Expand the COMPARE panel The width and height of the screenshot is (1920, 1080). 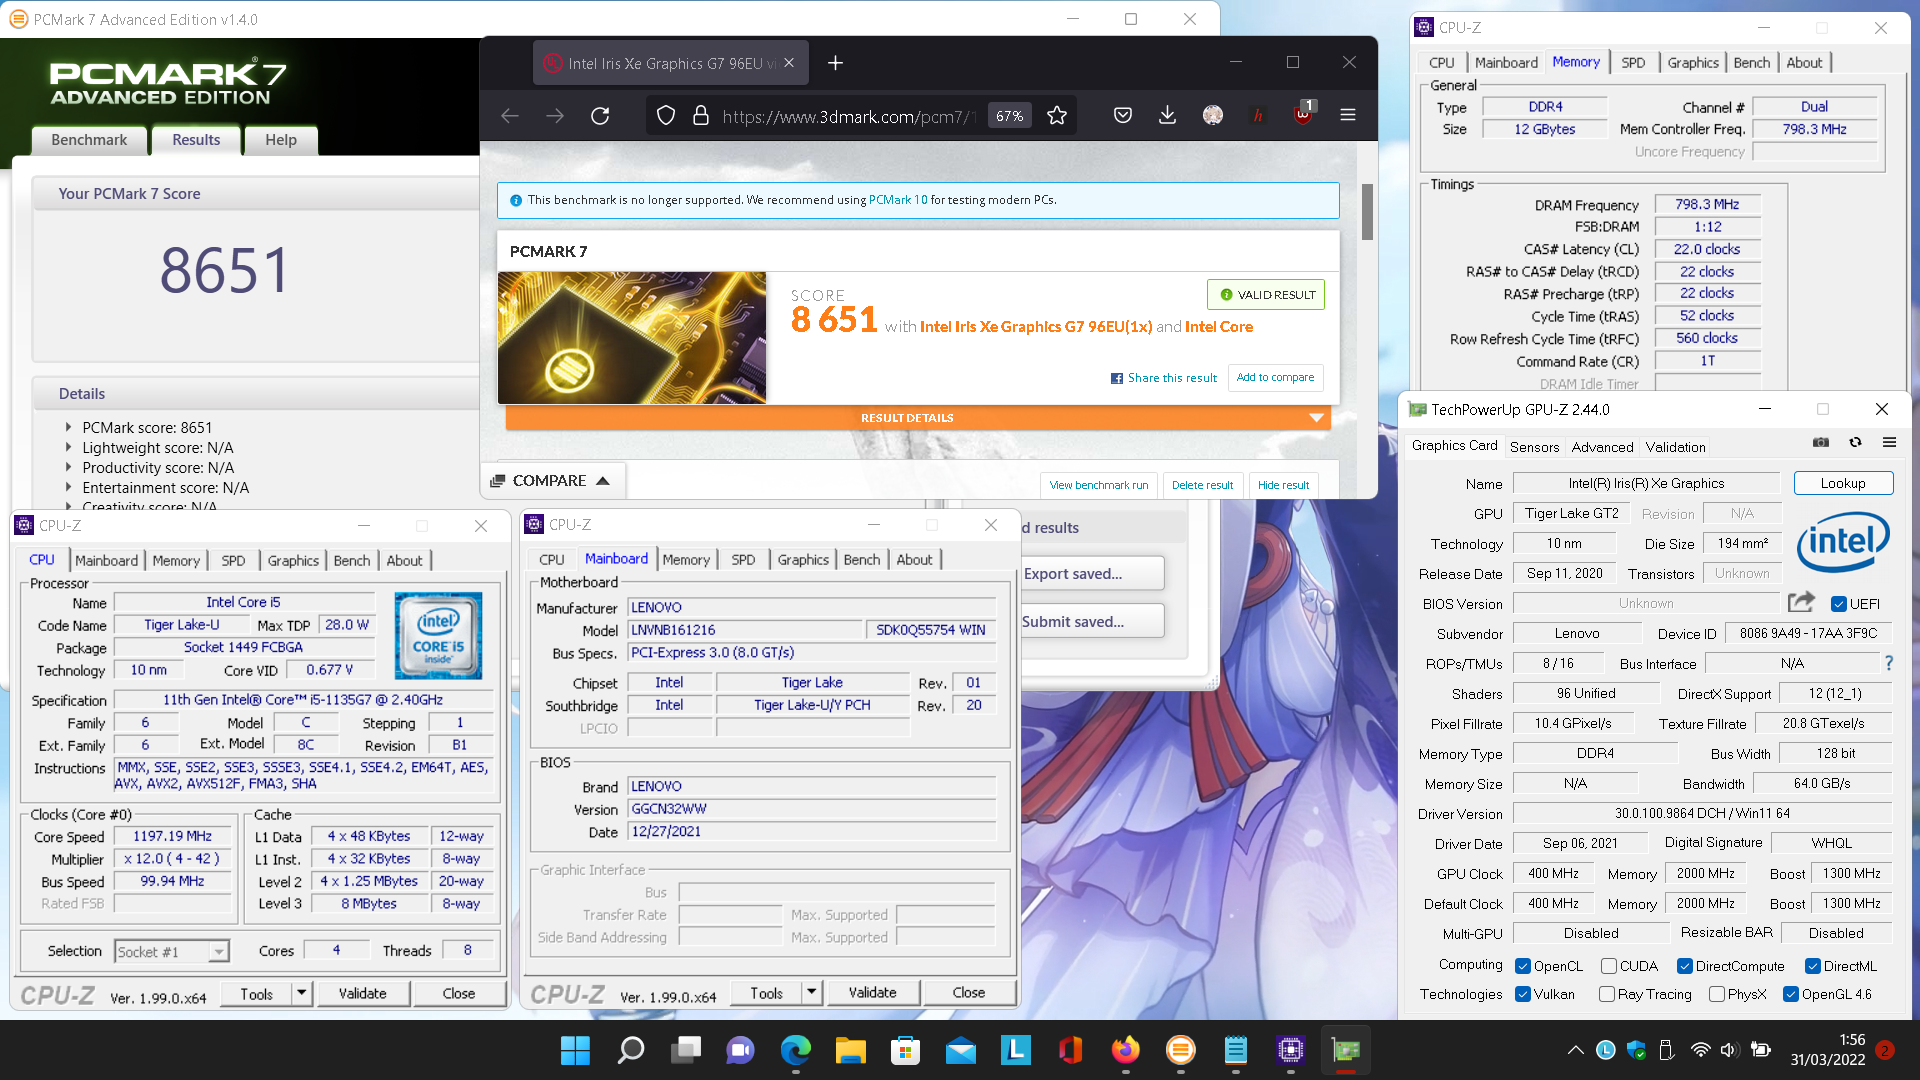point(551,481)
